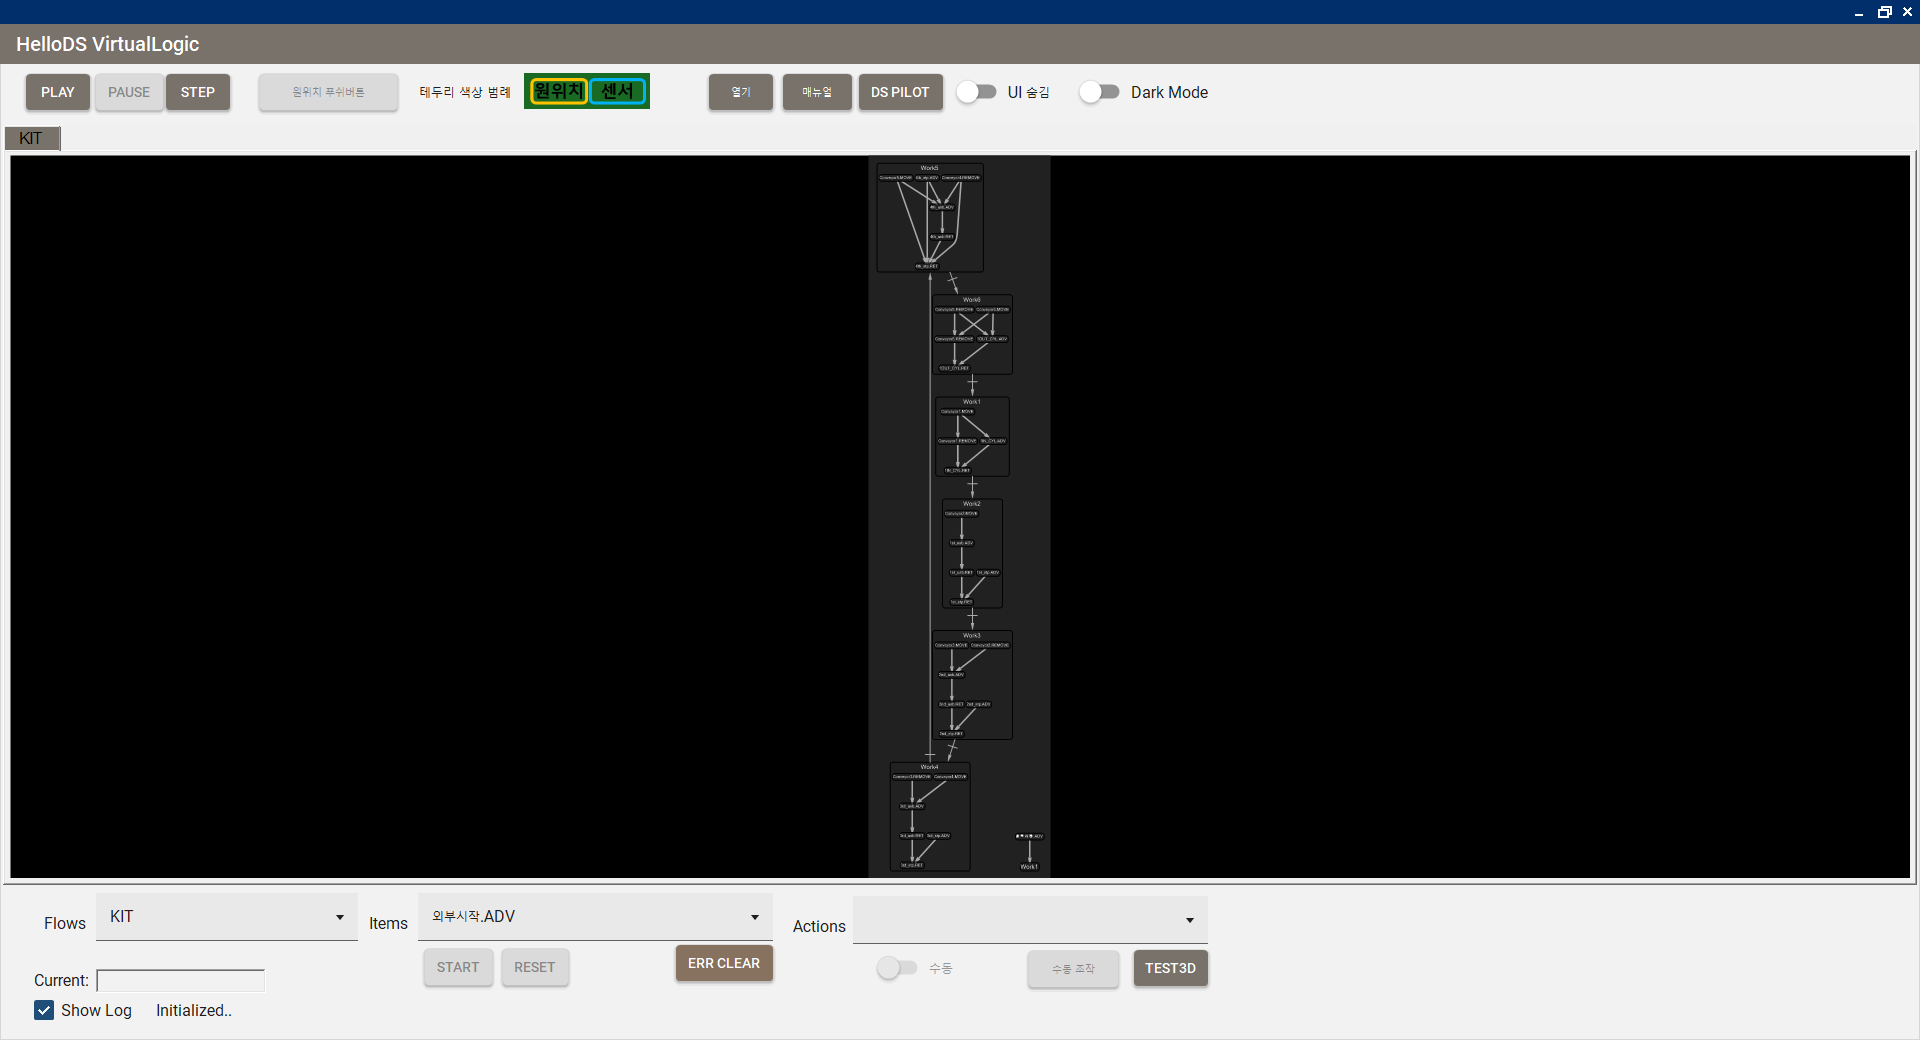Enable Dark Mode switch

(1100, 92)
